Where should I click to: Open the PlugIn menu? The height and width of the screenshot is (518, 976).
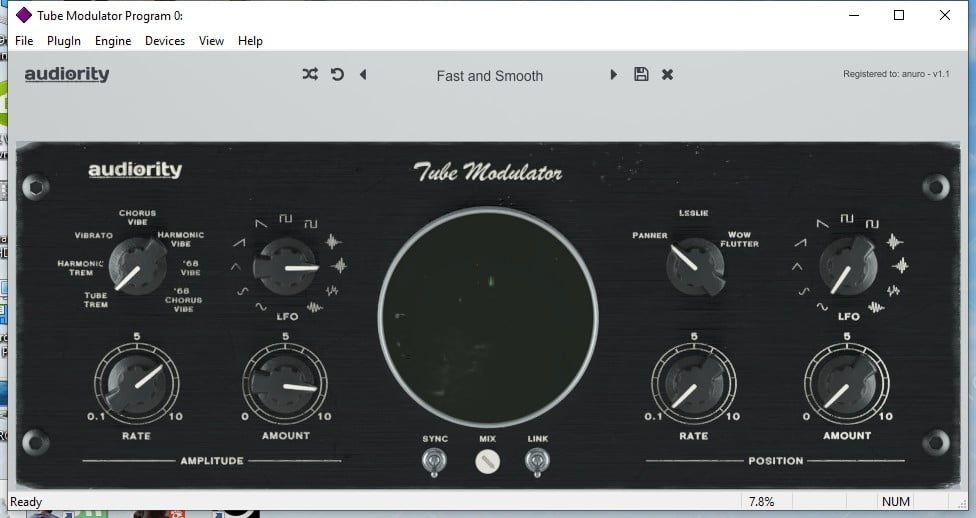pyautogui.click(x=63, y=40)
